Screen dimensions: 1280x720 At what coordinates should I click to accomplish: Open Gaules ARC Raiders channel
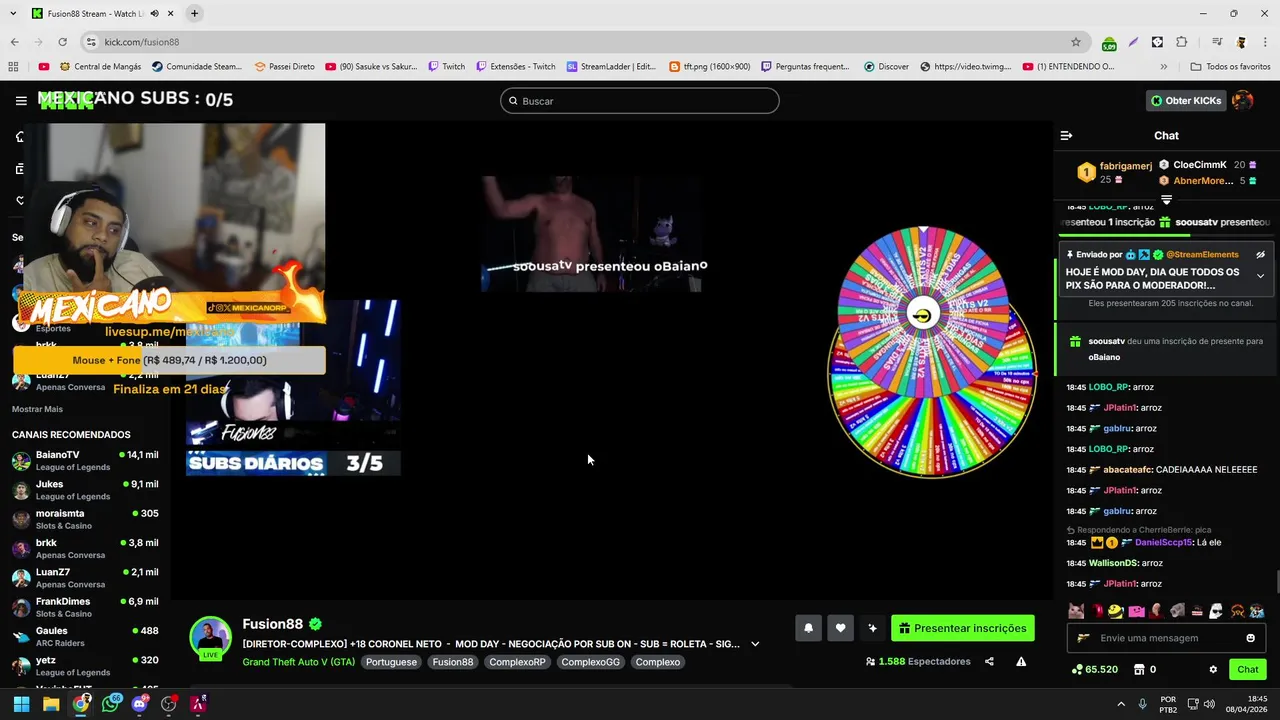[x=85, y=637]
